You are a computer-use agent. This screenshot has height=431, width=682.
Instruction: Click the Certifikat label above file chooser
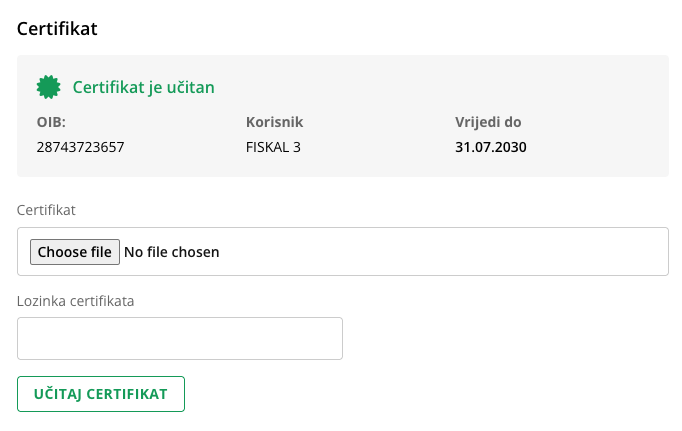click(46, 210)
